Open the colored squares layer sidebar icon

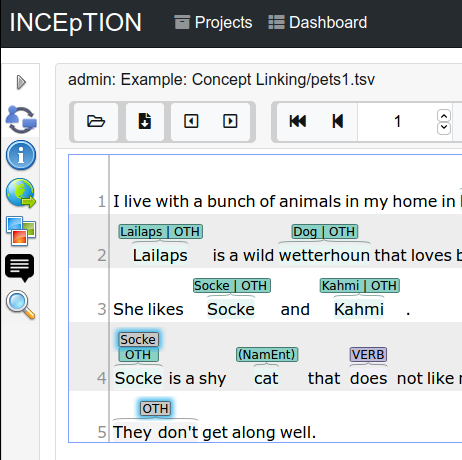pyautogui.click(x=21, y=231)
